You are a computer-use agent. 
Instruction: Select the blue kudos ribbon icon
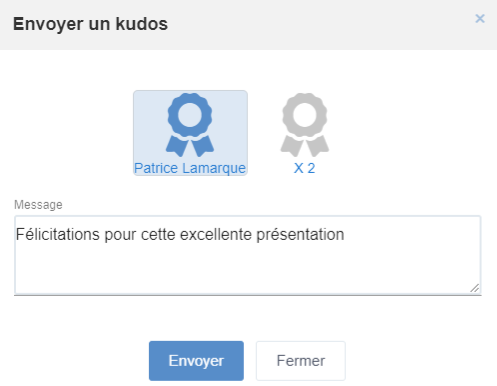point(190,125)
